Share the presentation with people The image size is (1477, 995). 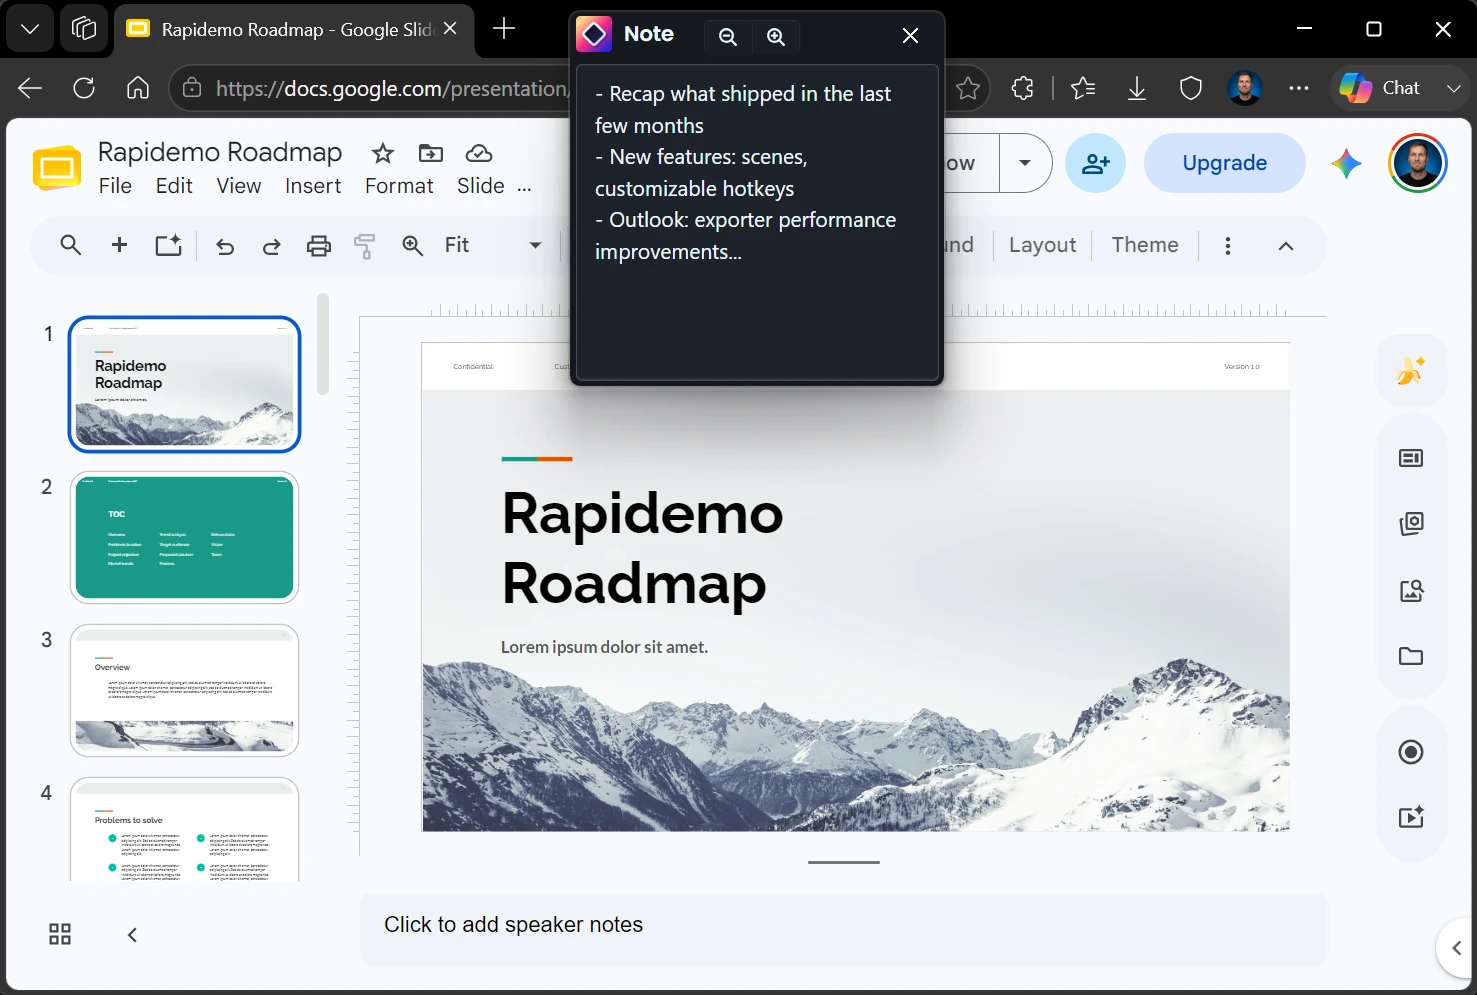1096,163
